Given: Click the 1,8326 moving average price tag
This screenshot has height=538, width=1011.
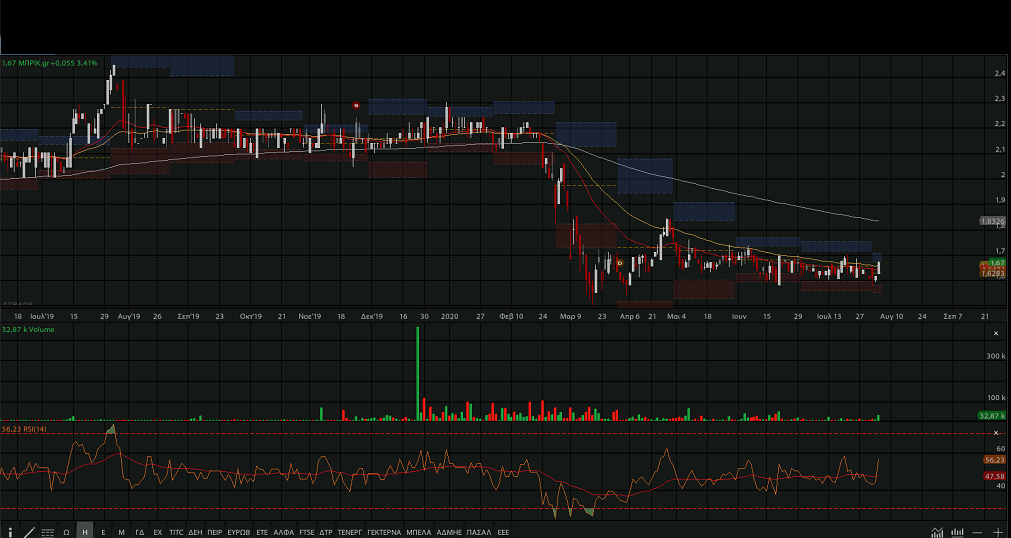Looking at the screenshot, I should coord(992,220).
